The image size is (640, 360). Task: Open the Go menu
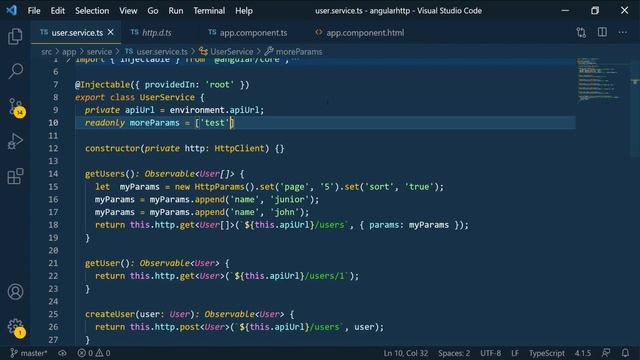click(153, 11)
